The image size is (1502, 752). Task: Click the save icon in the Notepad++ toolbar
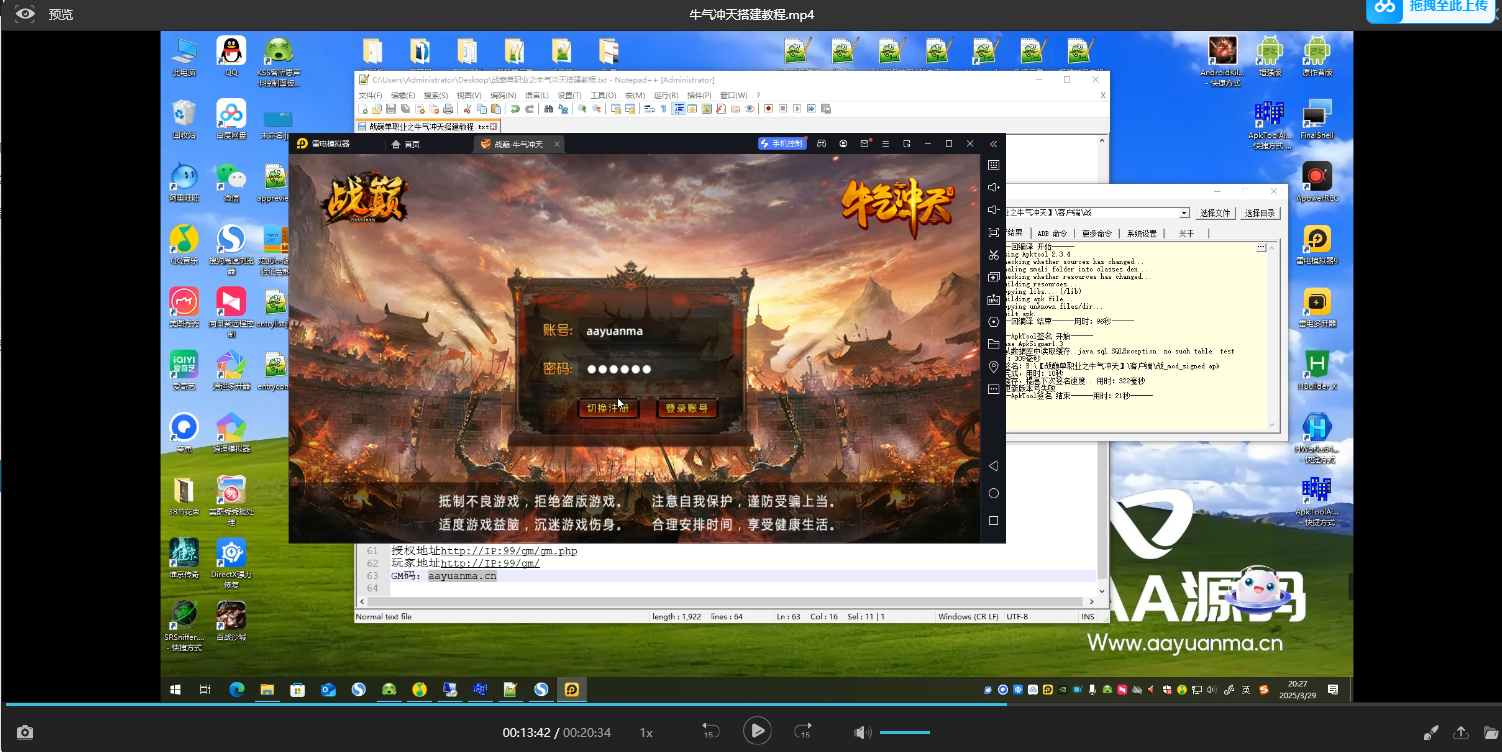(x=391, y=108)
